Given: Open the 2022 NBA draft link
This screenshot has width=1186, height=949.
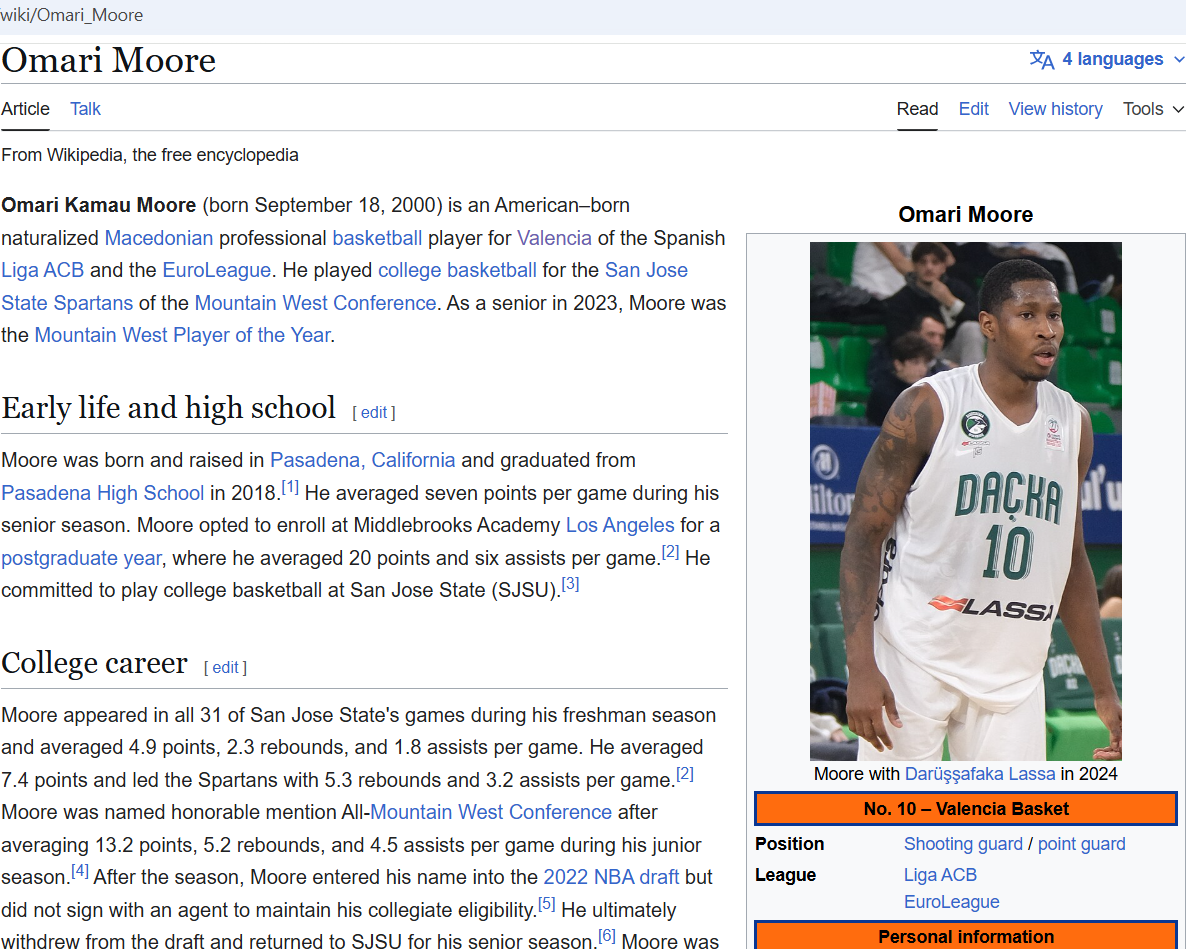Looking at the screenshot, I should (611, 877).
